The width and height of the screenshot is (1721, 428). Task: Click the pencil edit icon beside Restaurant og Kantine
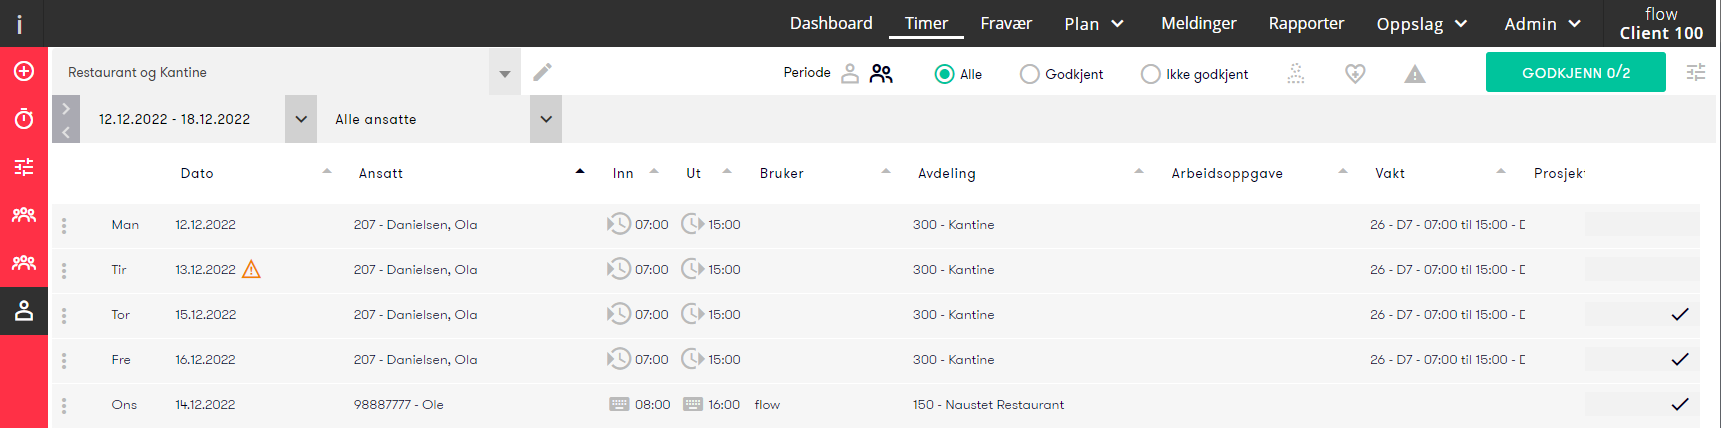click(x=542, y=72)
